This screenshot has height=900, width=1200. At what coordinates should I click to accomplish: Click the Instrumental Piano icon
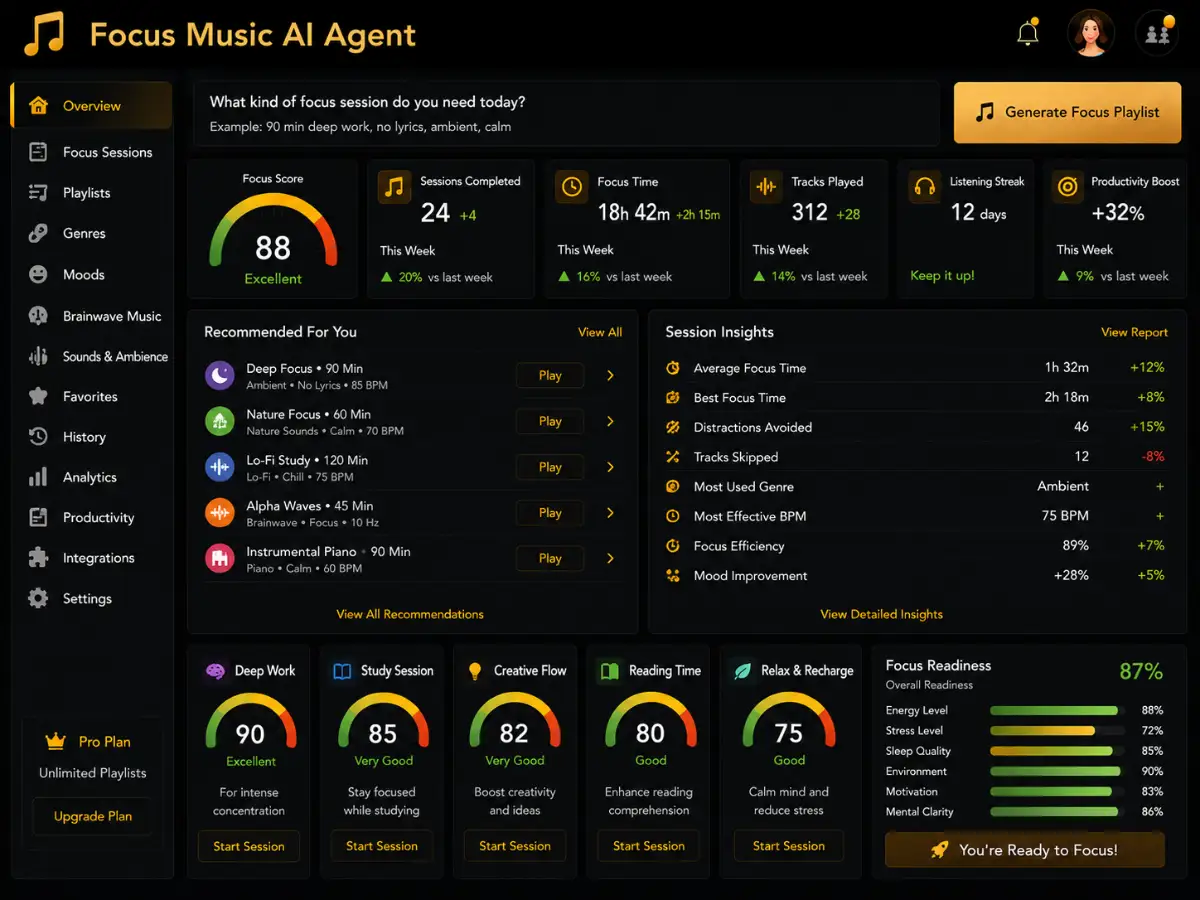click(x=220, y=558)
